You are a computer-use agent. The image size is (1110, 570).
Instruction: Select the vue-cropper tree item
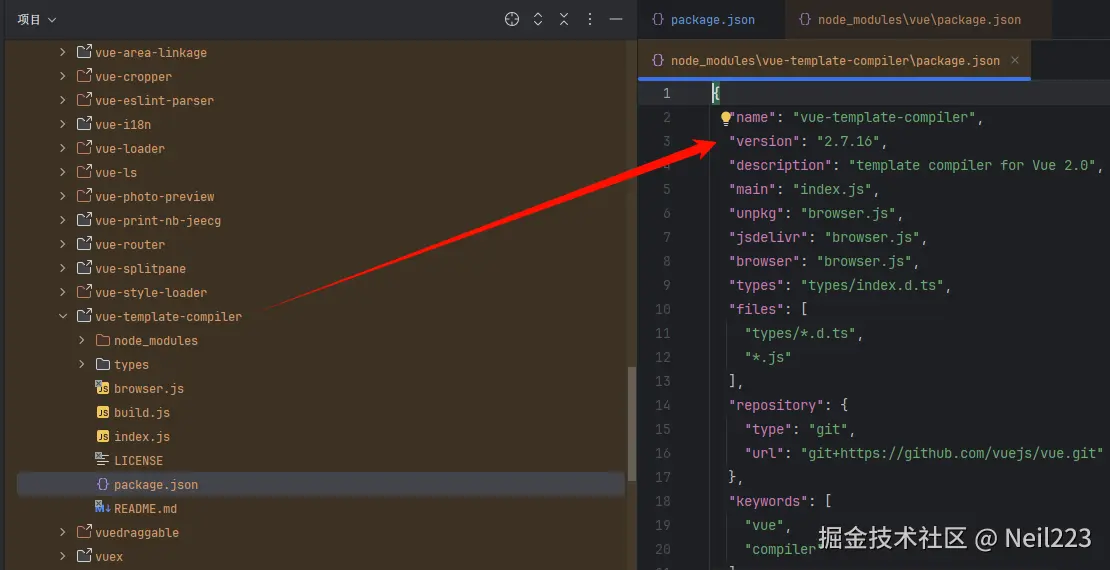[133, 76]
